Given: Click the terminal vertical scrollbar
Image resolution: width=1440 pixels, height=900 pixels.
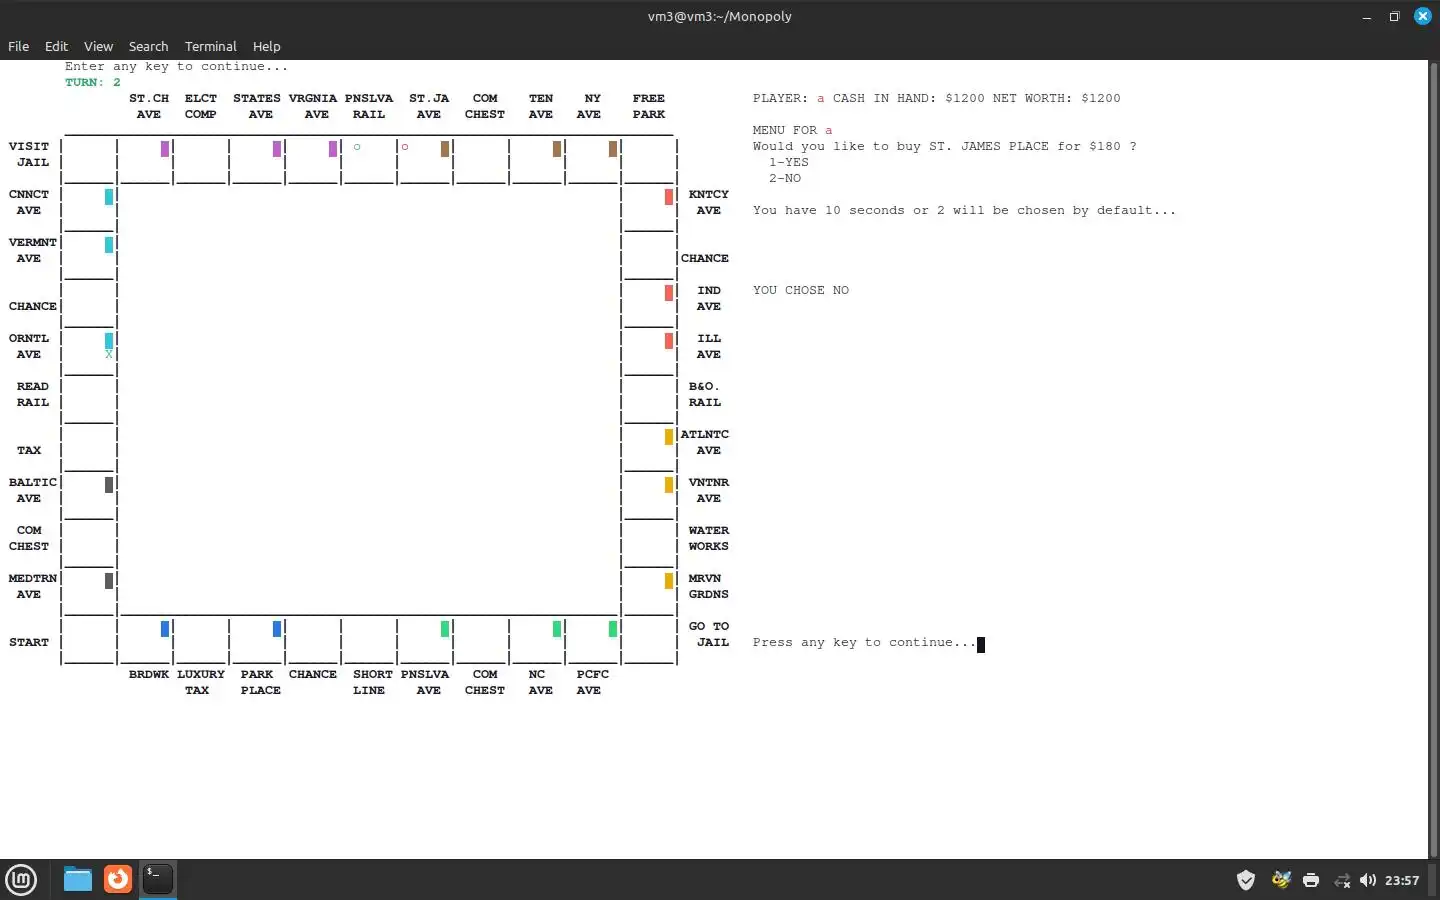Looking at the screenshot, I should point(1434,458).
